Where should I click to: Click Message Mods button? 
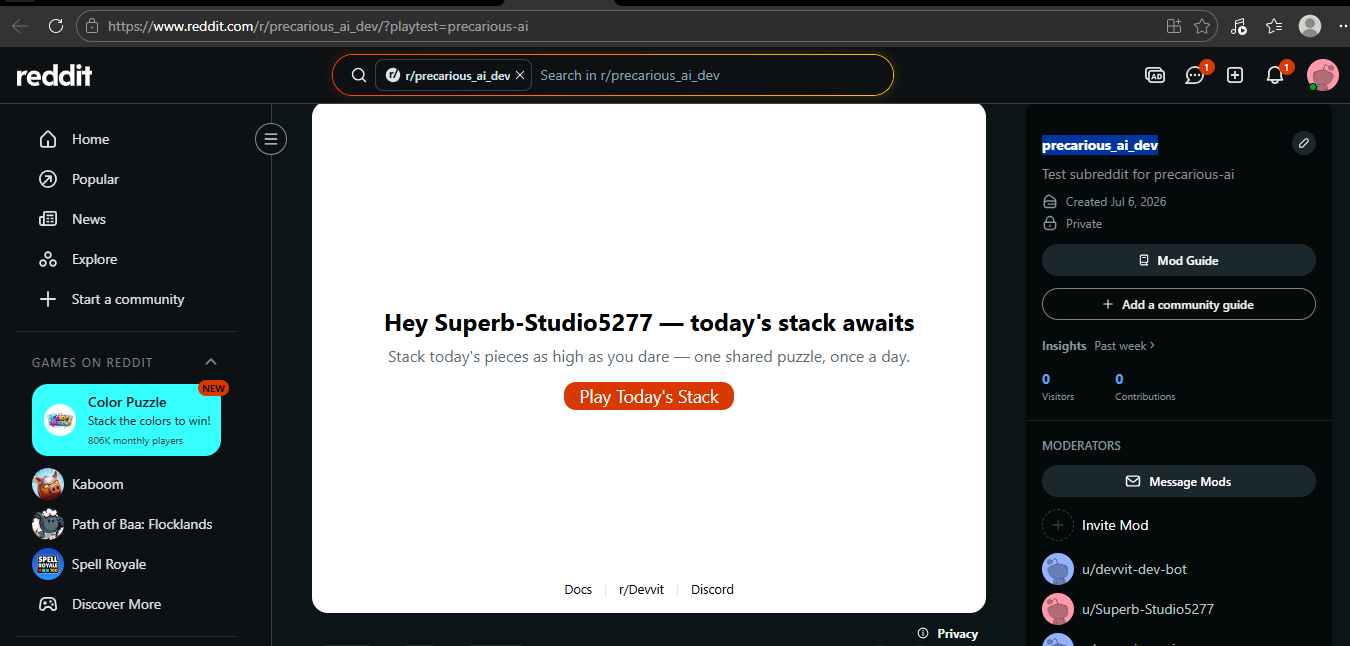pyautogui.click(x=1179, y=481)
